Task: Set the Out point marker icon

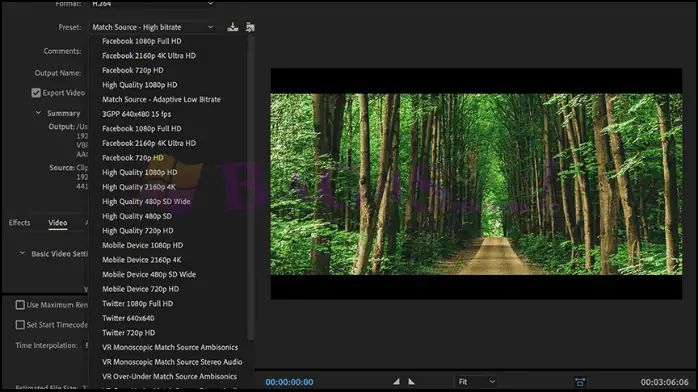Action: coord(411,381)
